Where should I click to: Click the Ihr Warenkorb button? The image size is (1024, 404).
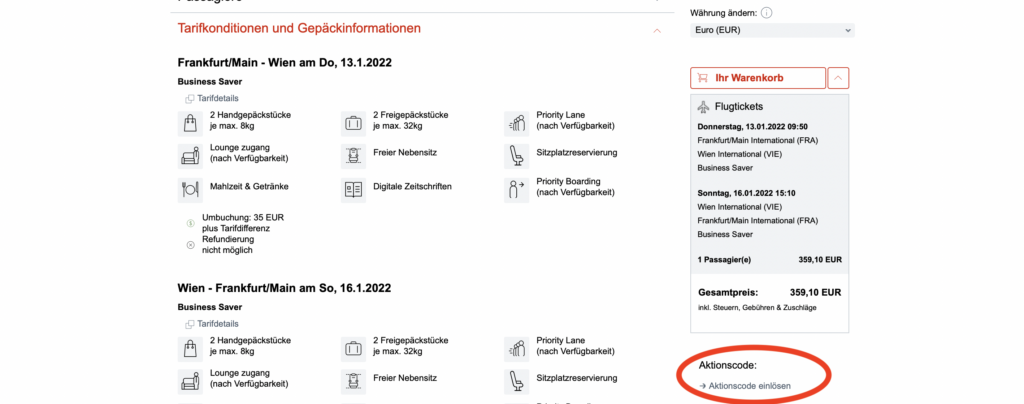click(757, 78)
